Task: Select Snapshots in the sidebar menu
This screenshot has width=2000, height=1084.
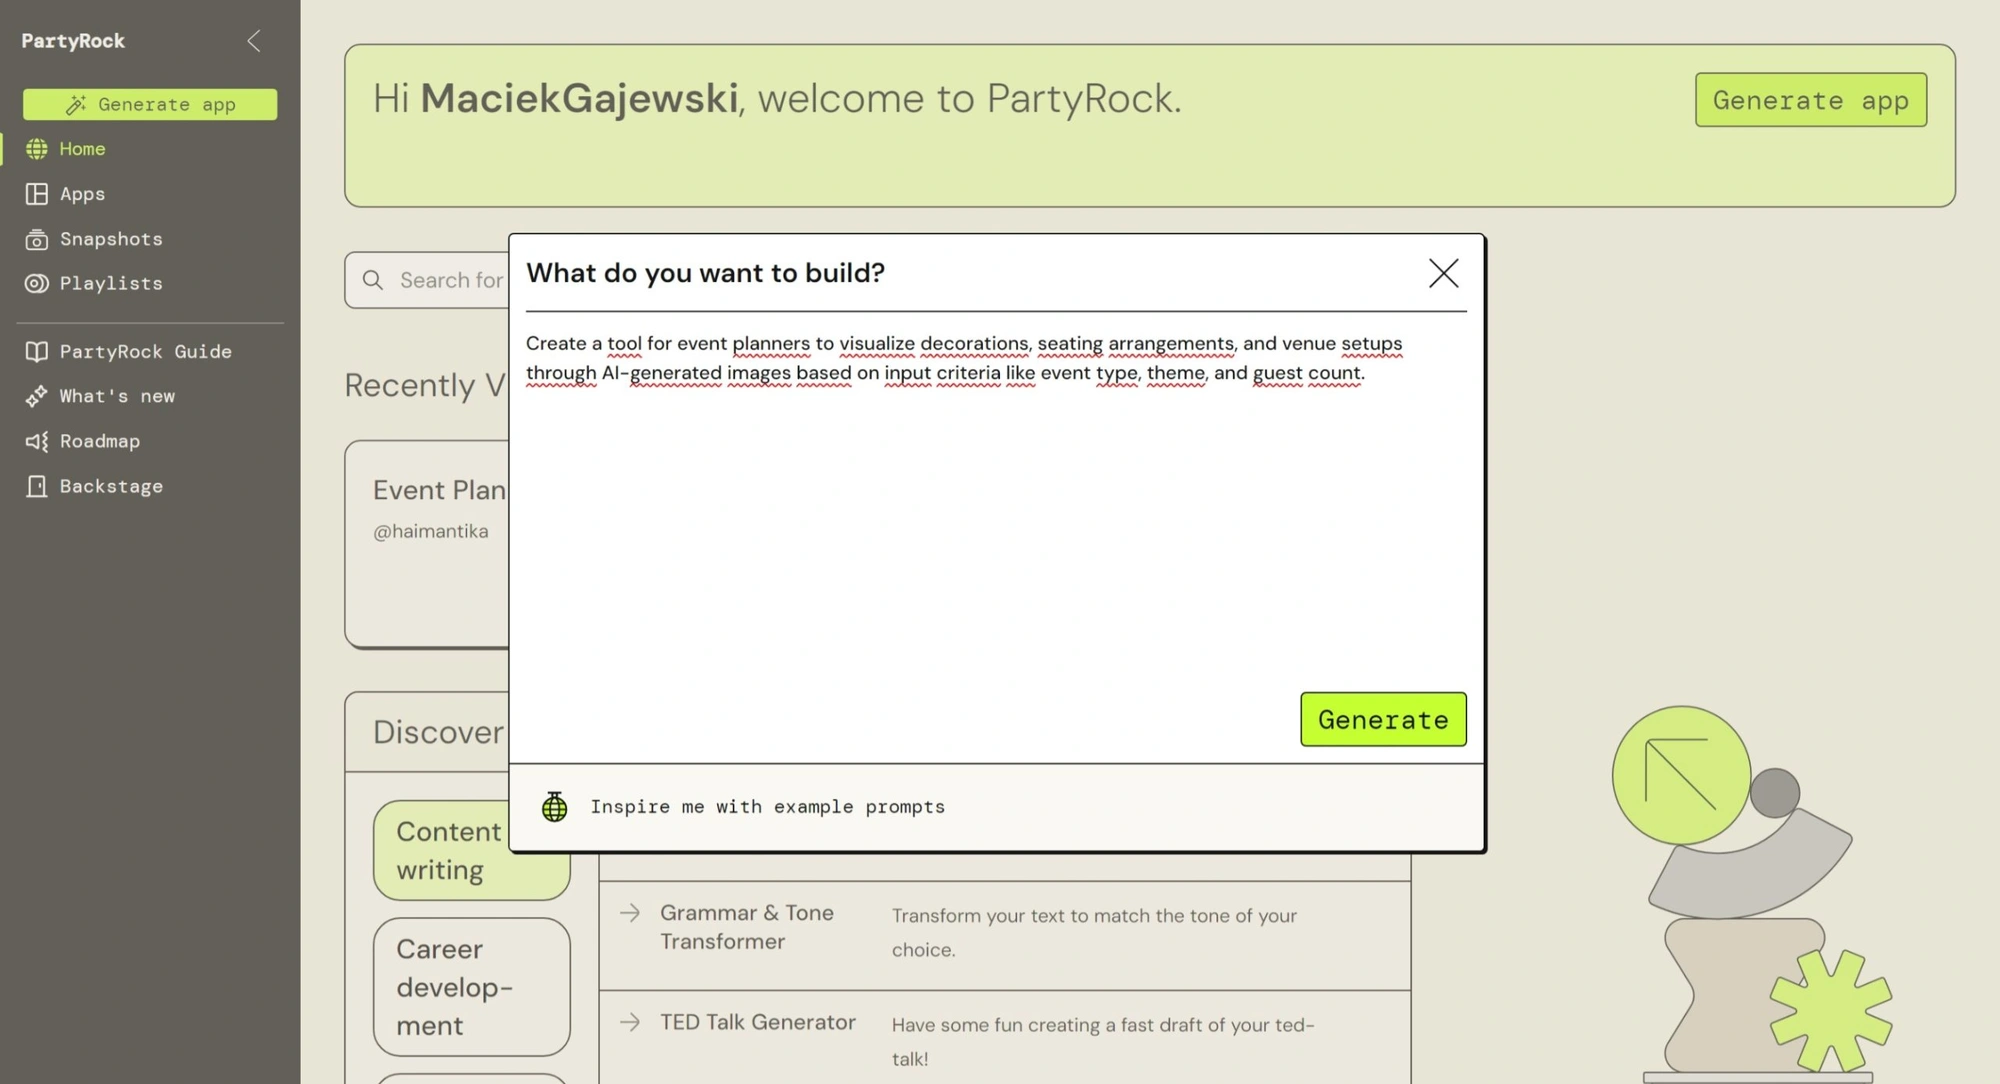Action: click(x=111, y=239)
